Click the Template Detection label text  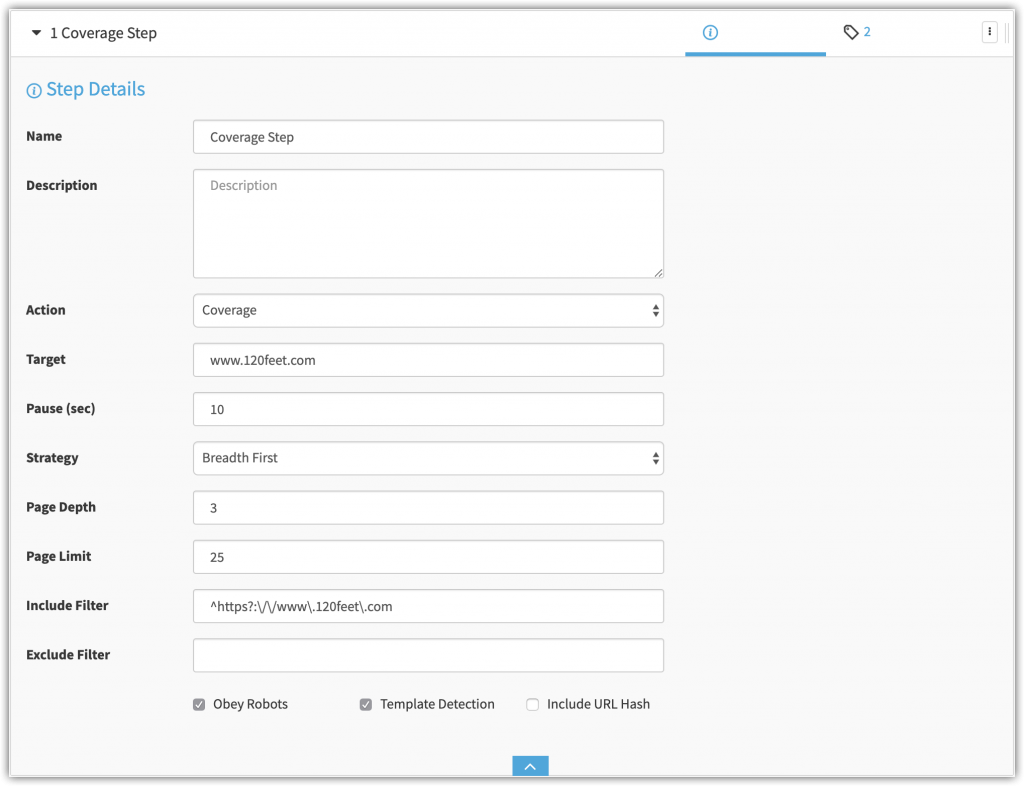click(x=438, y=704)
